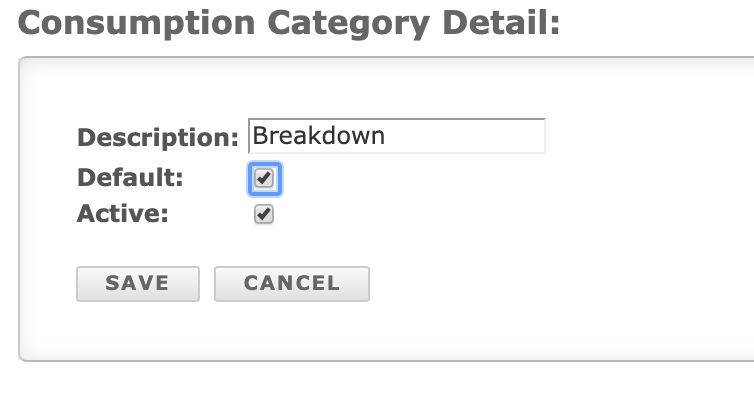Click the blank area below the SAVE button

point(138,330)
